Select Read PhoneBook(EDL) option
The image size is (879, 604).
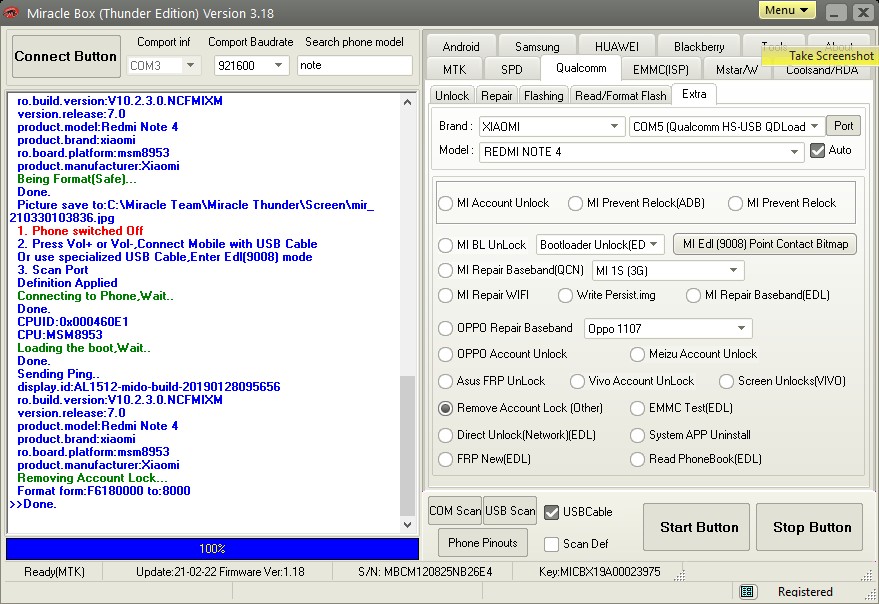click(x=637, y=459)
